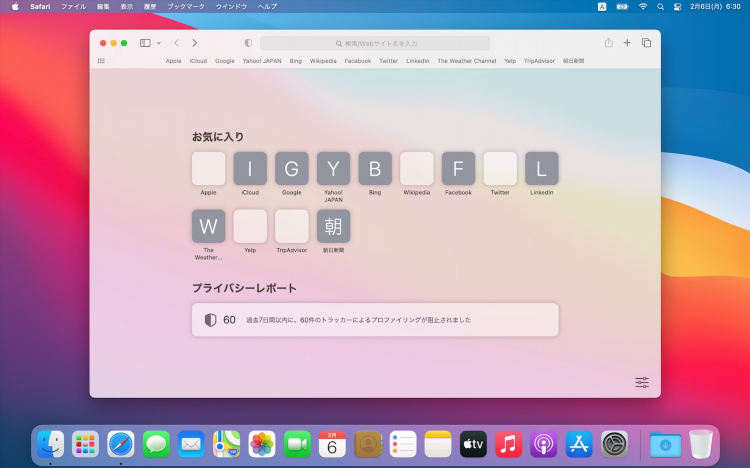
Task: Open the Safari menu in menu bar
Action: (40, 7)
